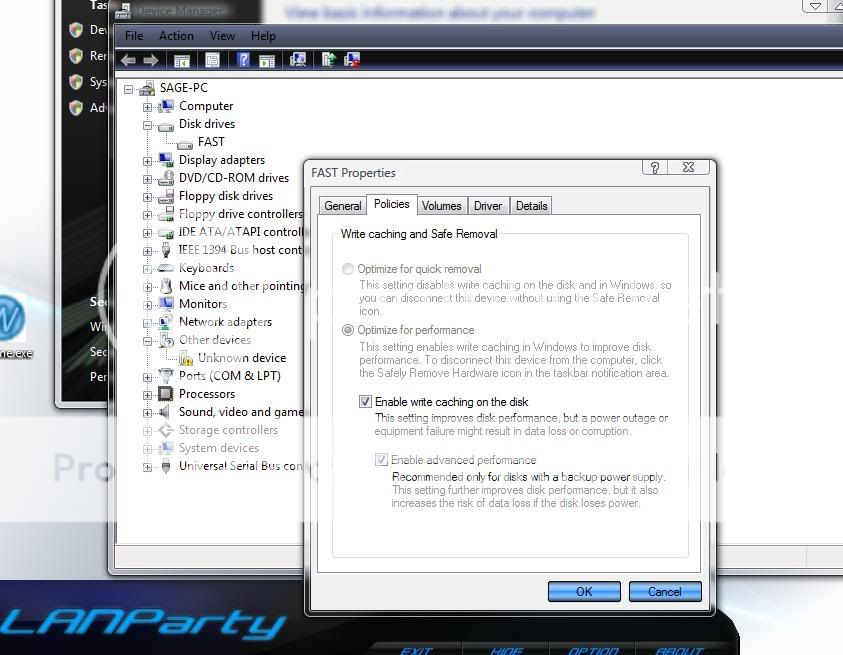Image resolution: width=843 pixels, height=655 pixels.
Task: Open the Action menu
Action: coord(176,35)
